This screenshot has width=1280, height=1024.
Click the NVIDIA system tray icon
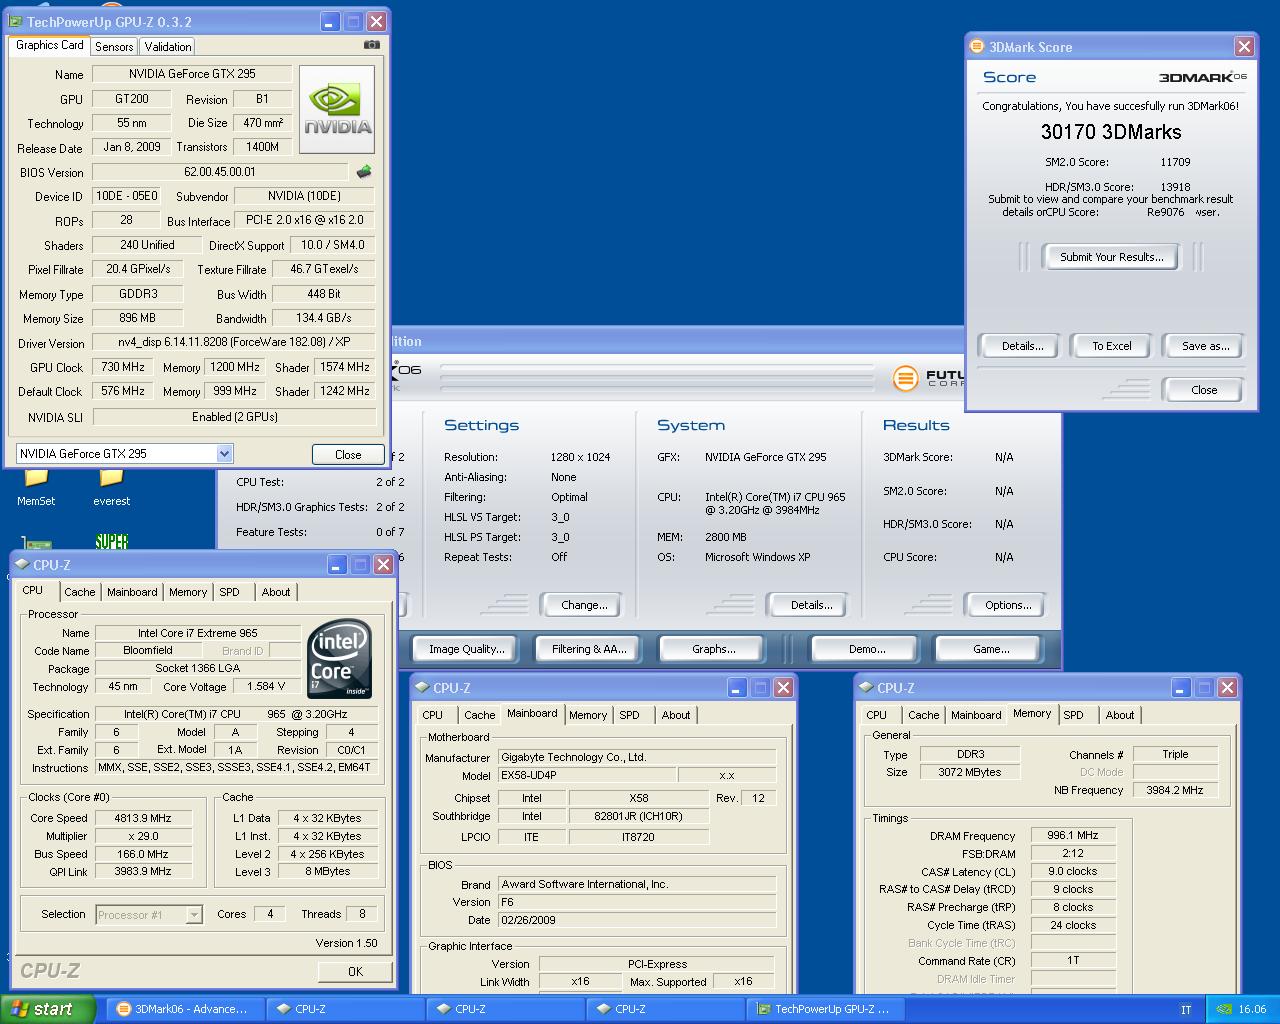point(1223,1009)
